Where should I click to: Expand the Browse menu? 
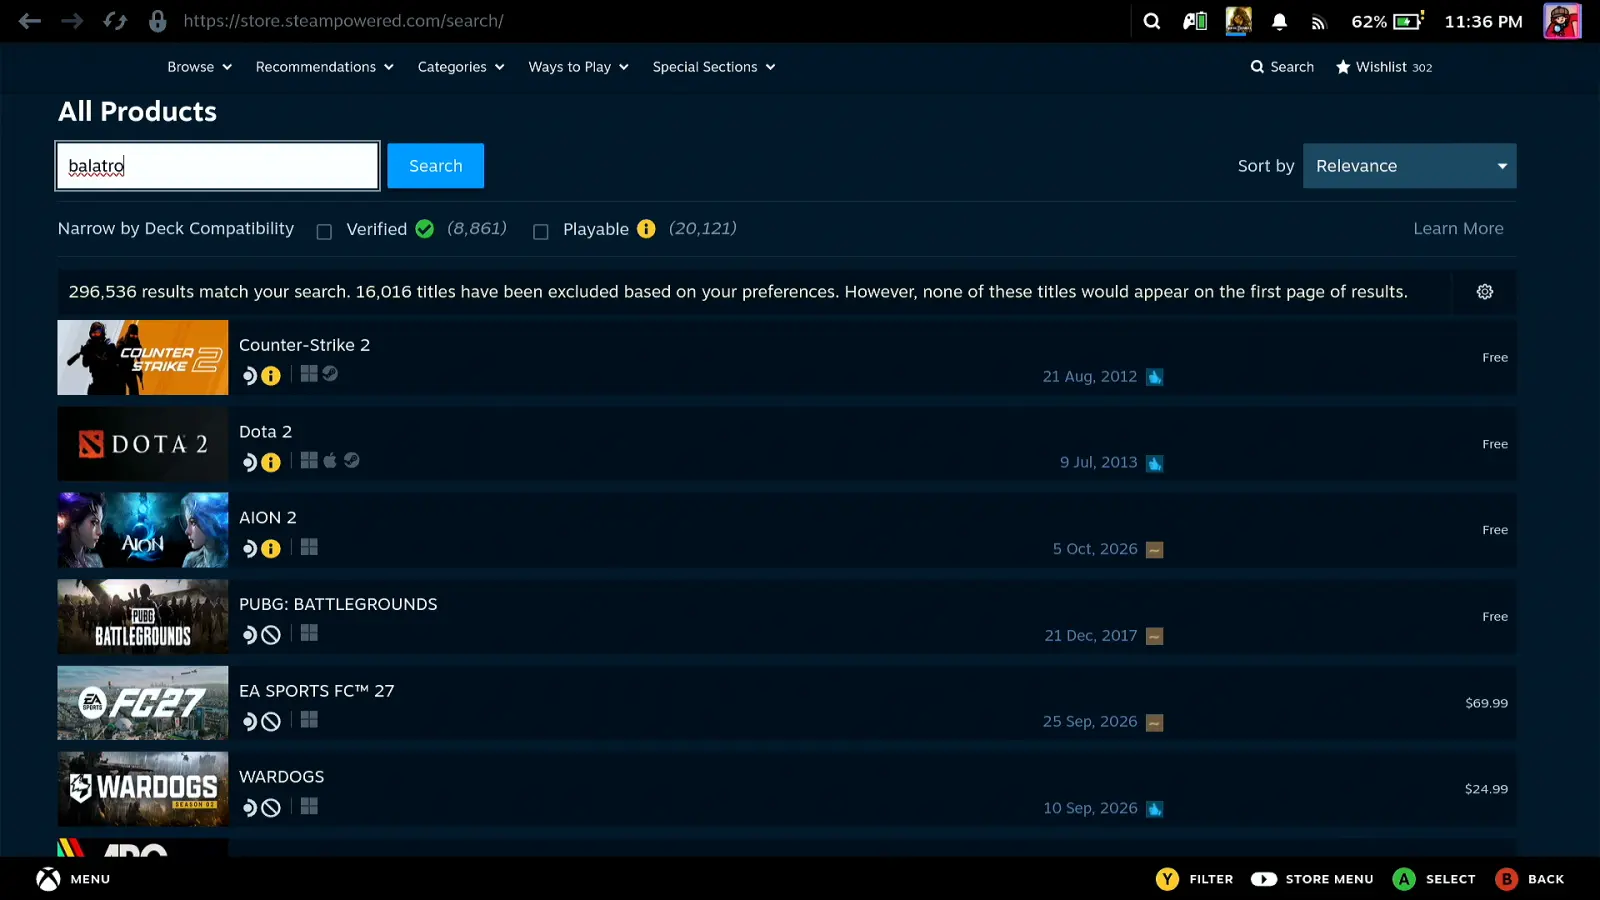coord(200,67)
